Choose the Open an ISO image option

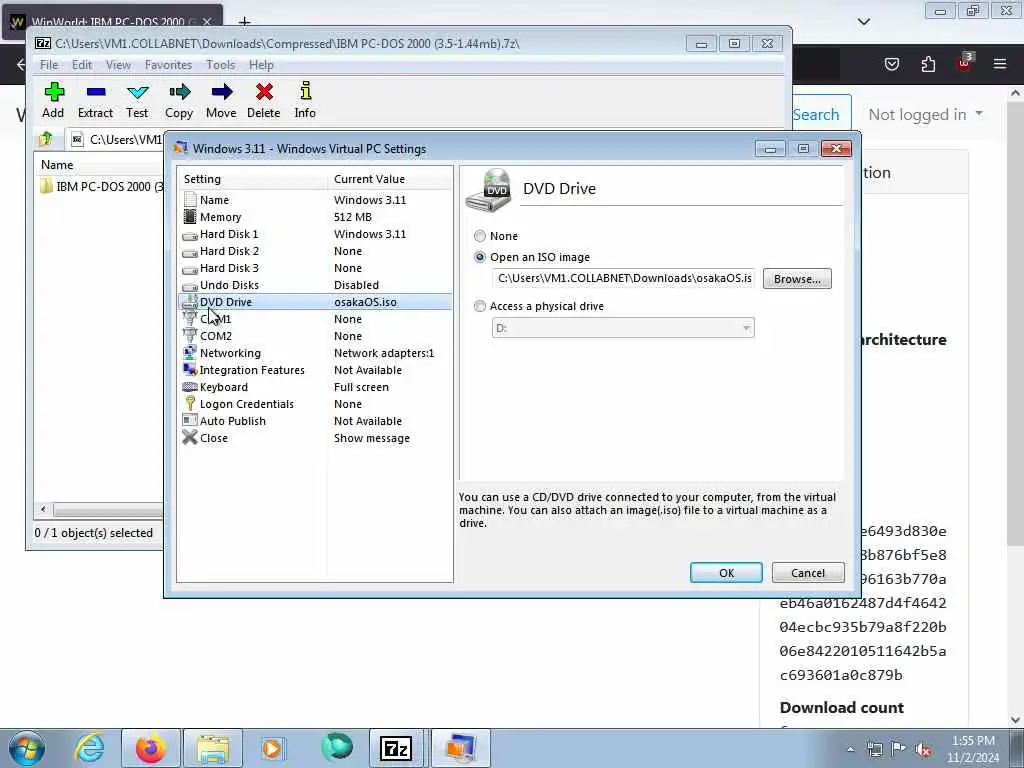click(x=480, y=257)
